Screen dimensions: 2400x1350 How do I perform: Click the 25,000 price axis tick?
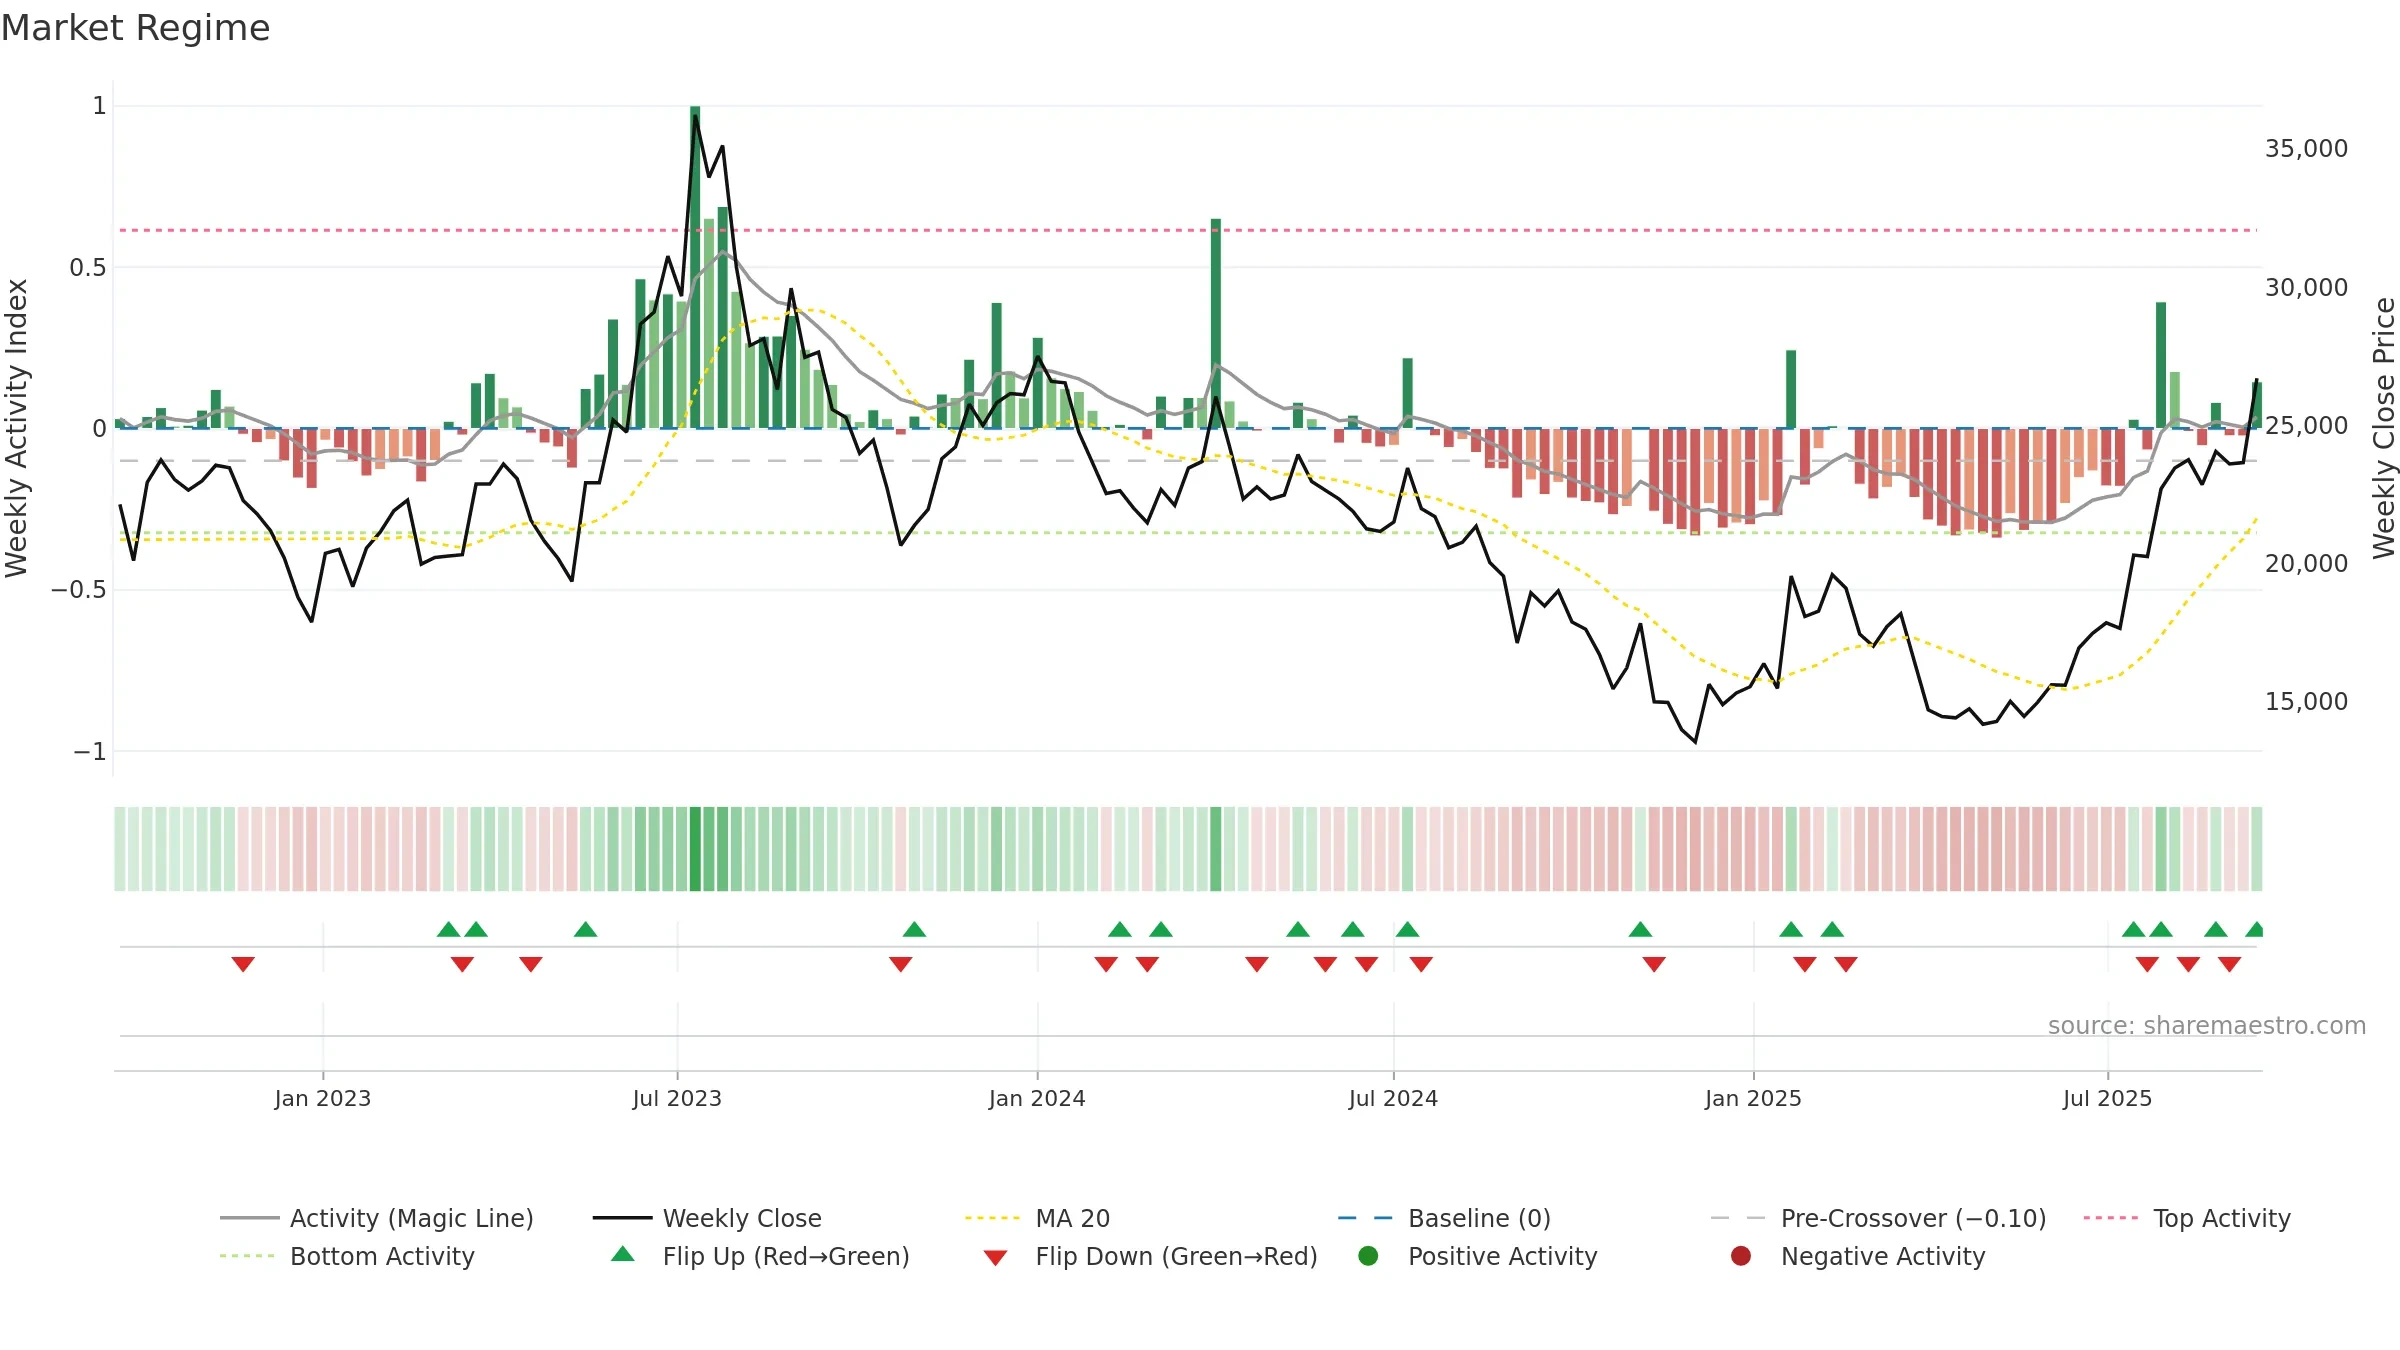(x=2306, y=425)
